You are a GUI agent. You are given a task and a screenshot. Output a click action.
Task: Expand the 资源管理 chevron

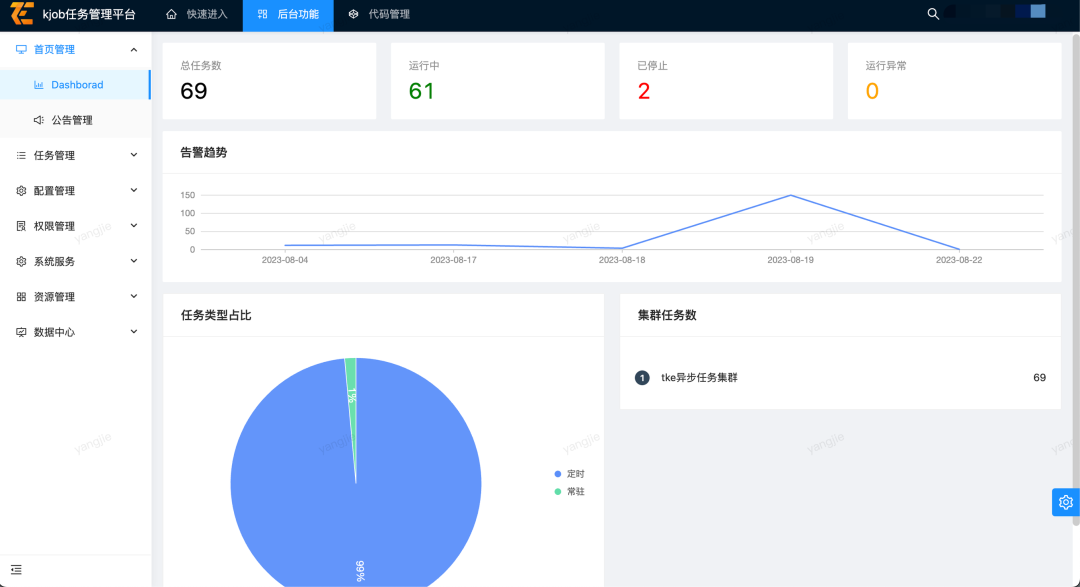click(134, 296)
